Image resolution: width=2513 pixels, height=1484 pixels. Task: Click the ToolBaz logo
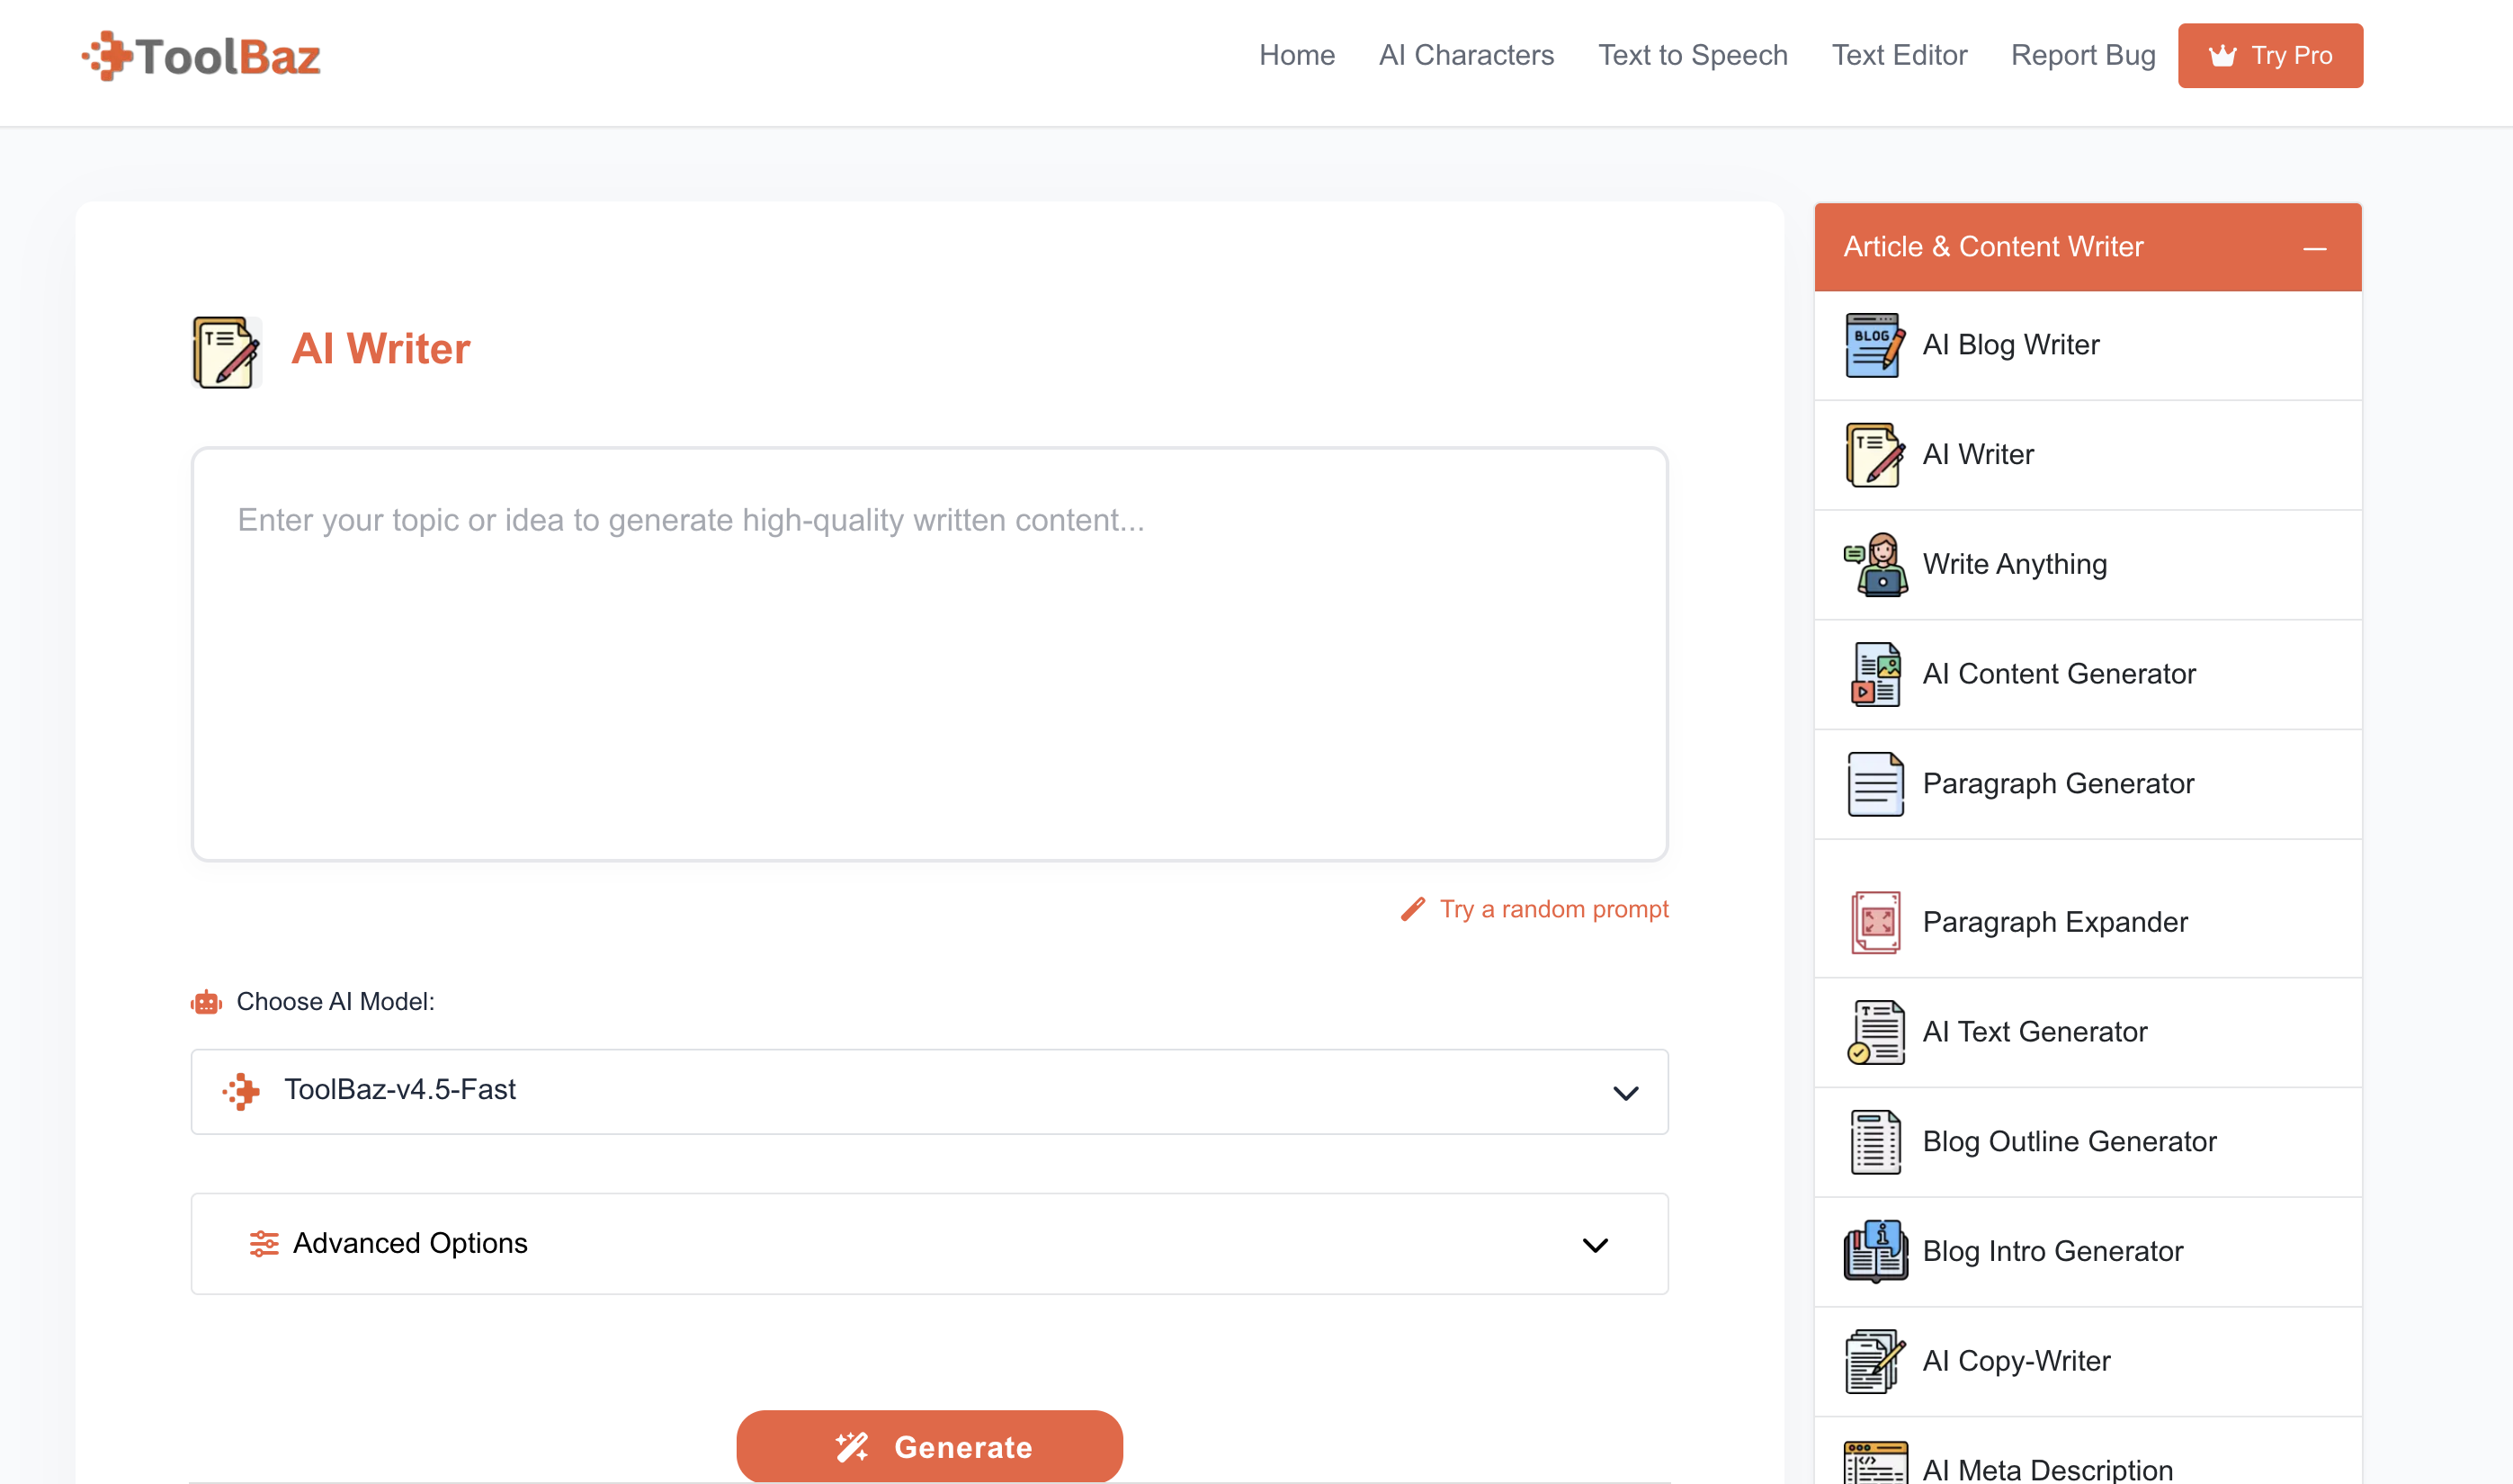point(201,56)
